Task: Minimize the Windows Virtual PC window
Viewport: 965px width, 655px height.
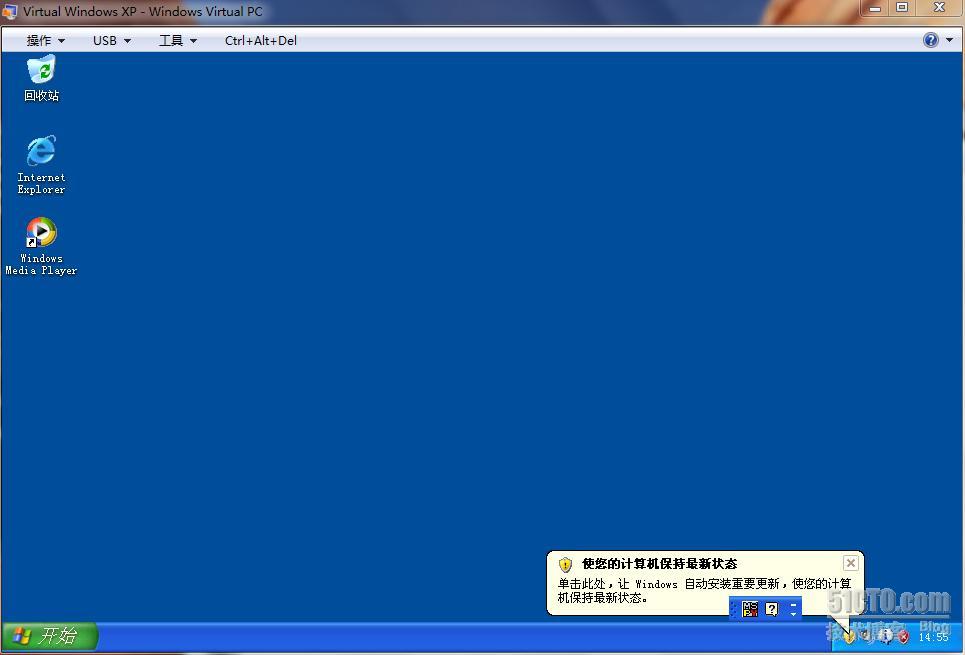Action: coord(875,8)
